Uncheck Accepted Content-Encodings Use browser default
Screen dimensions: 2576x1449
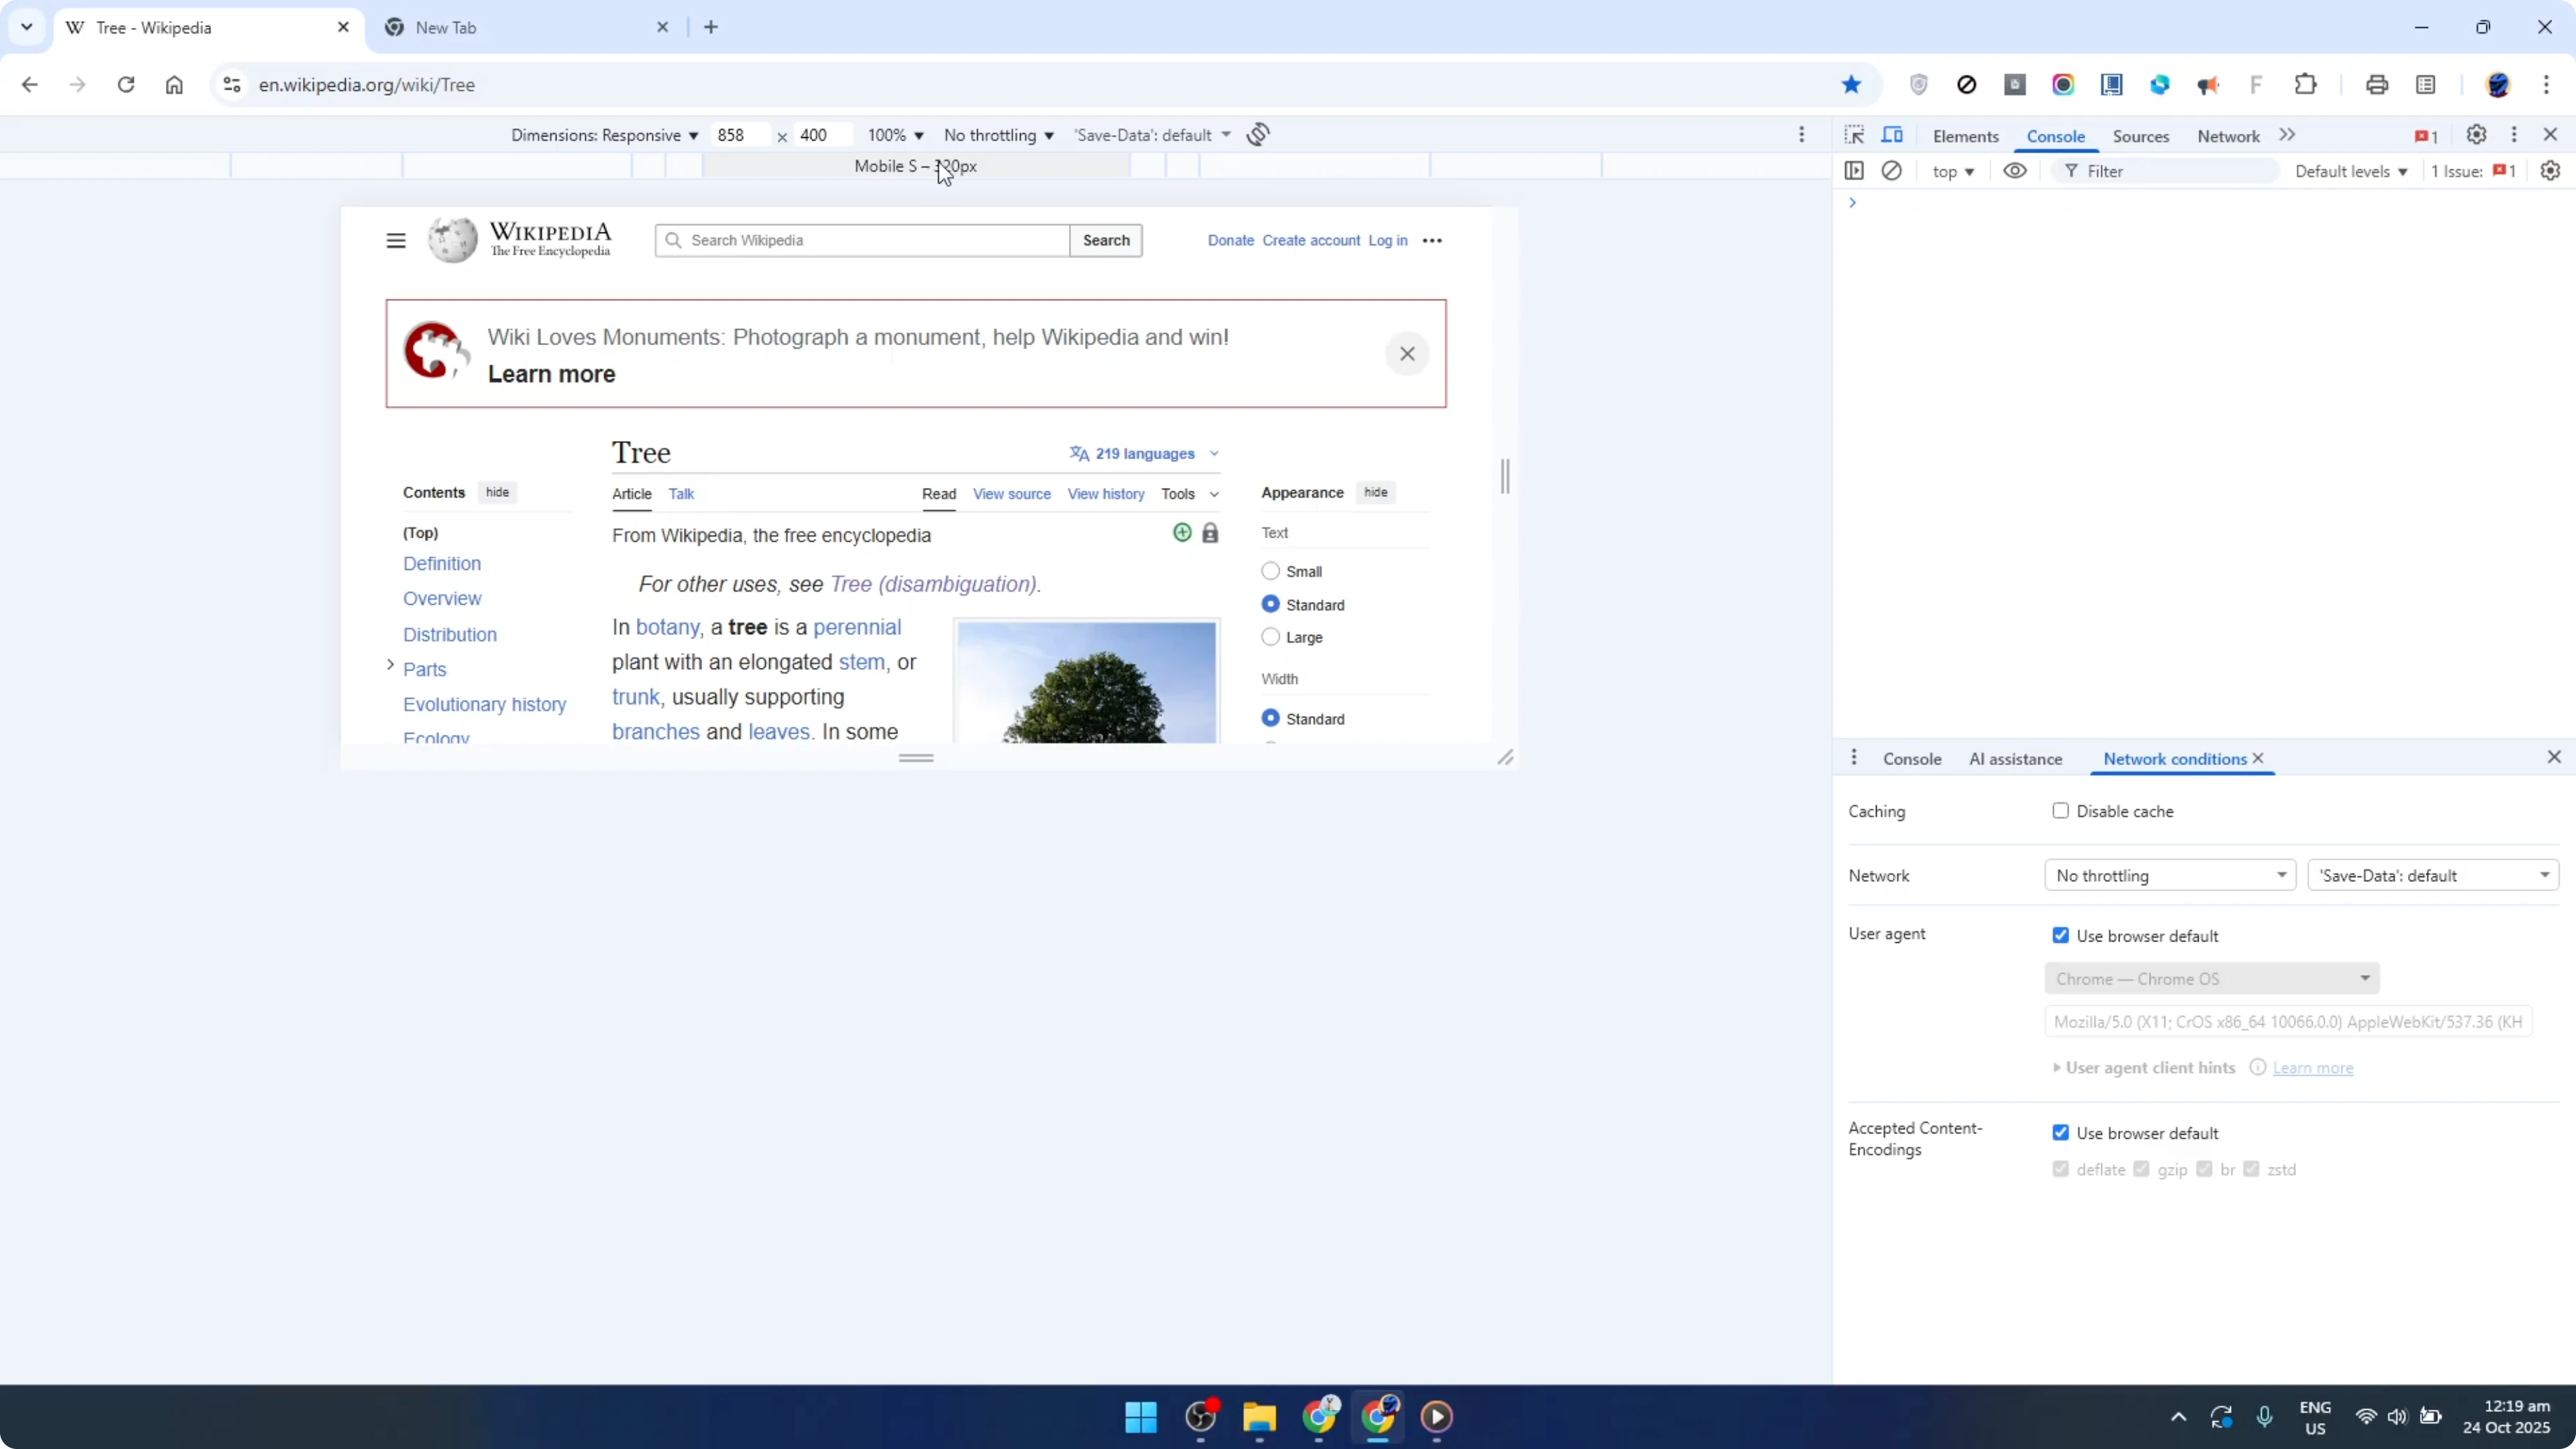tap(2060, 1132)
